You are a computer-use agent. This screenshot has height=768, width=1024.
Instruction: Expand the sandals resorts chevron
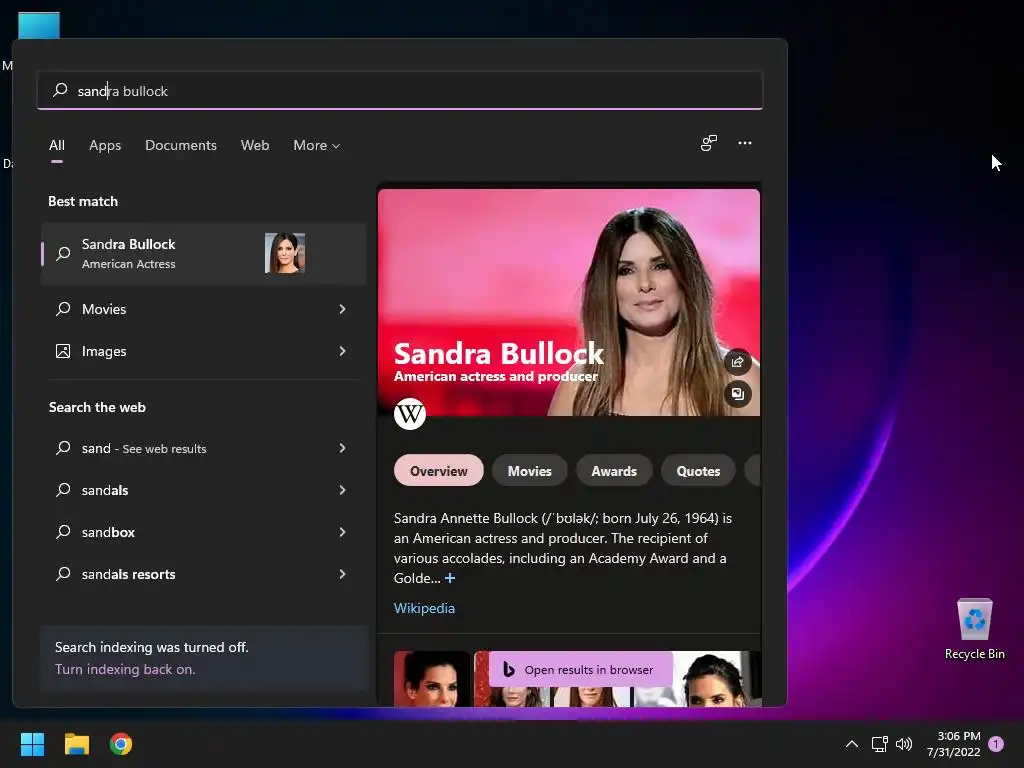click(x=342, y=574)
